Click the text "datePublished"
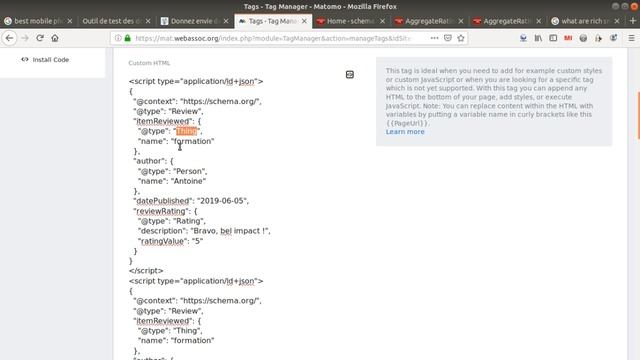640x360 pixels. (163, 201)
